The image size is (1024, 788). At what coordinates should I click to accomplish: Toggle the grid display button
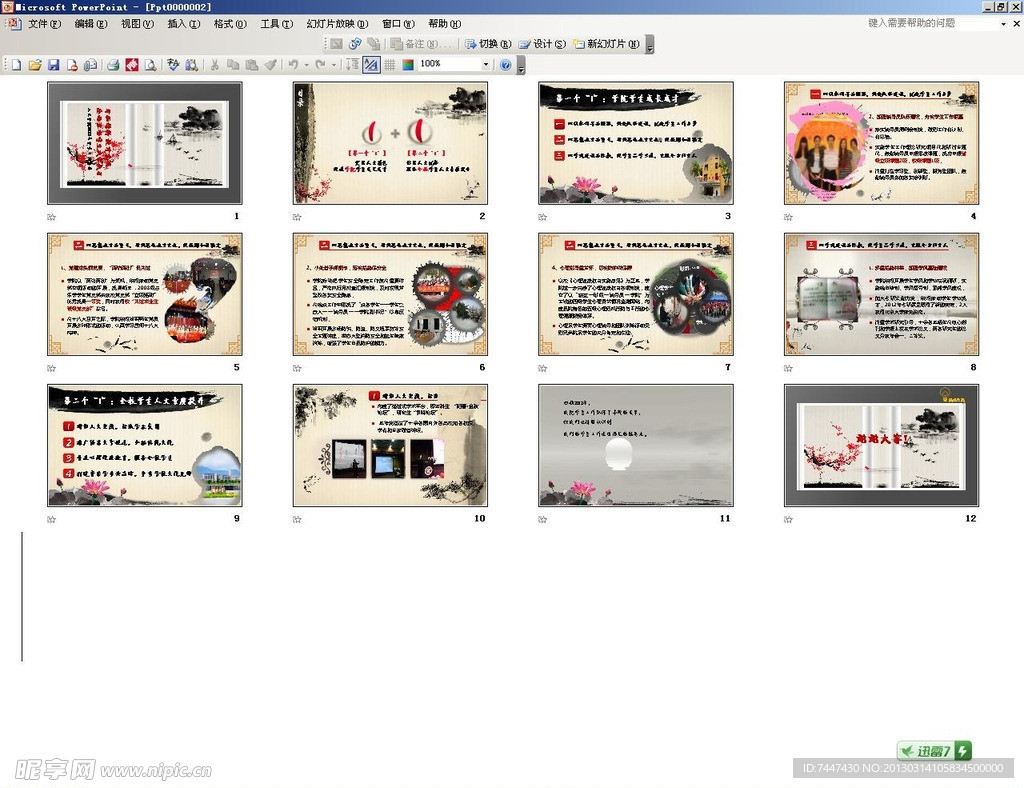click(x=389, y=65)
